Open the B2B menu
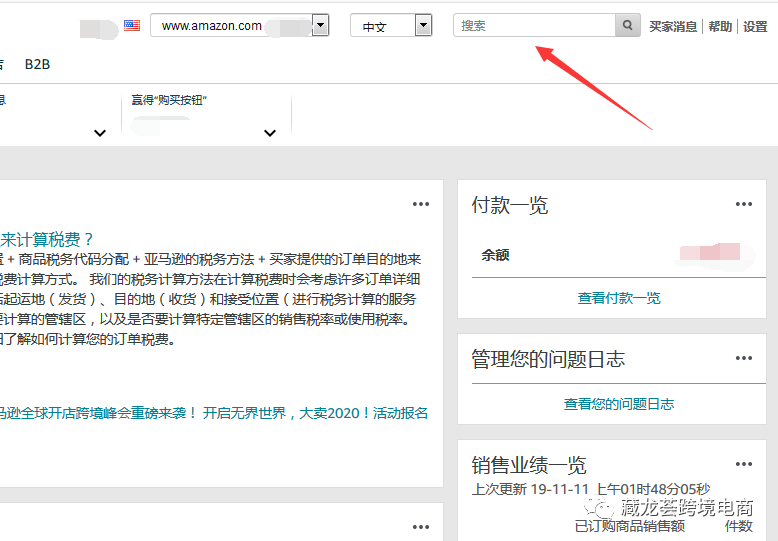 (x=37, y=65)
